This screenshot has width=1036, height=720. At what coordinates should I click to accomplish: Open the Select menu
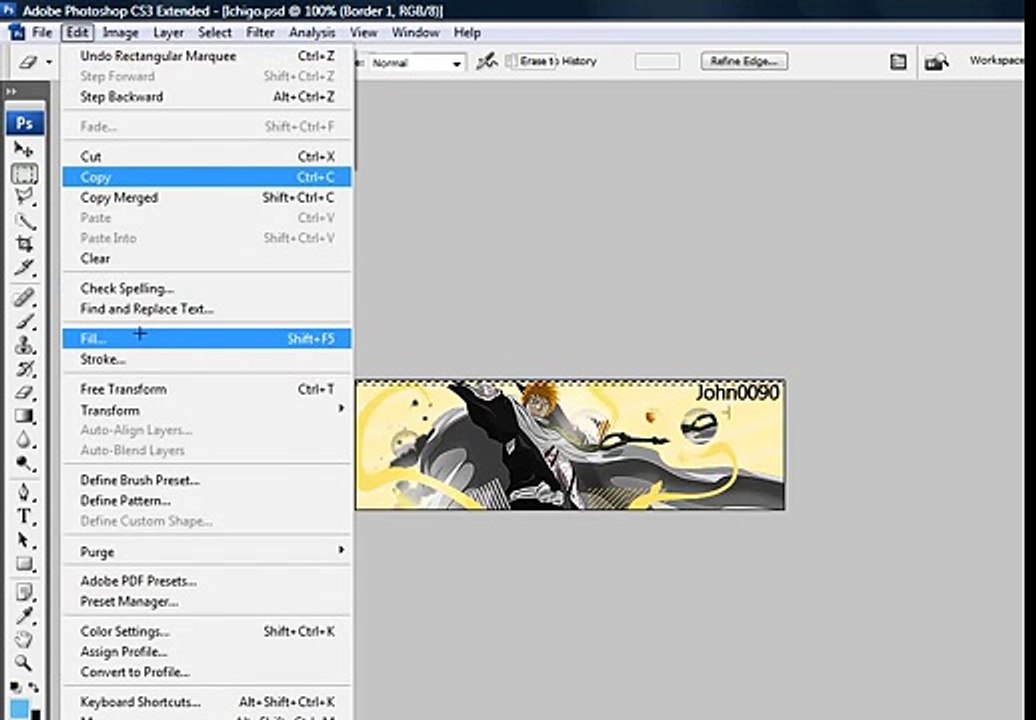215,32
